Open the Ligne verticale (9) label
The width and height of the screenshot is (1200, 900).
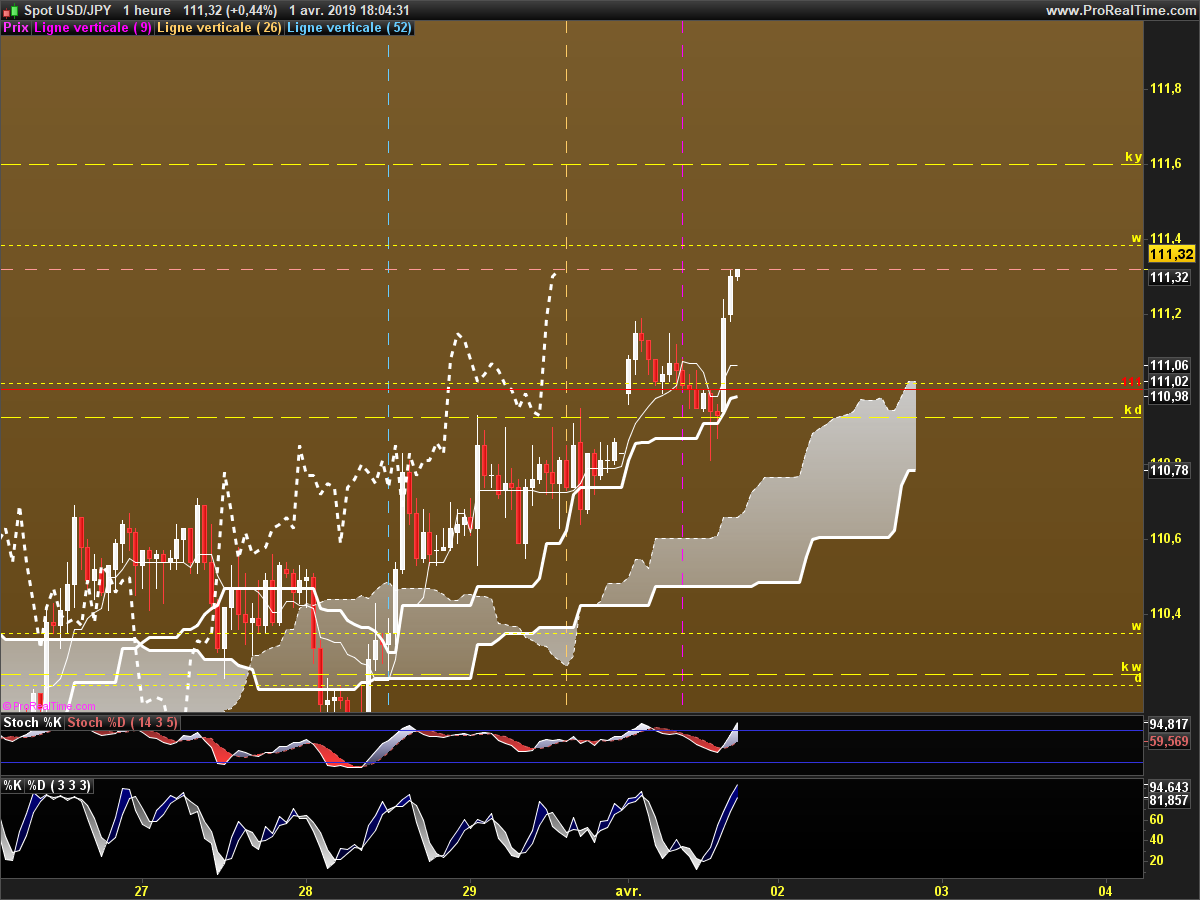coord(93,28)
